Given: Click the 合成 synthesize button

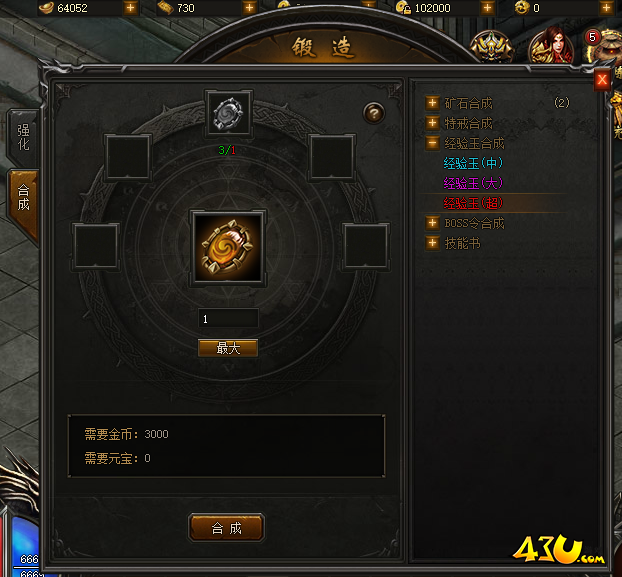Looking at the screenshot, I should (227, 528).
